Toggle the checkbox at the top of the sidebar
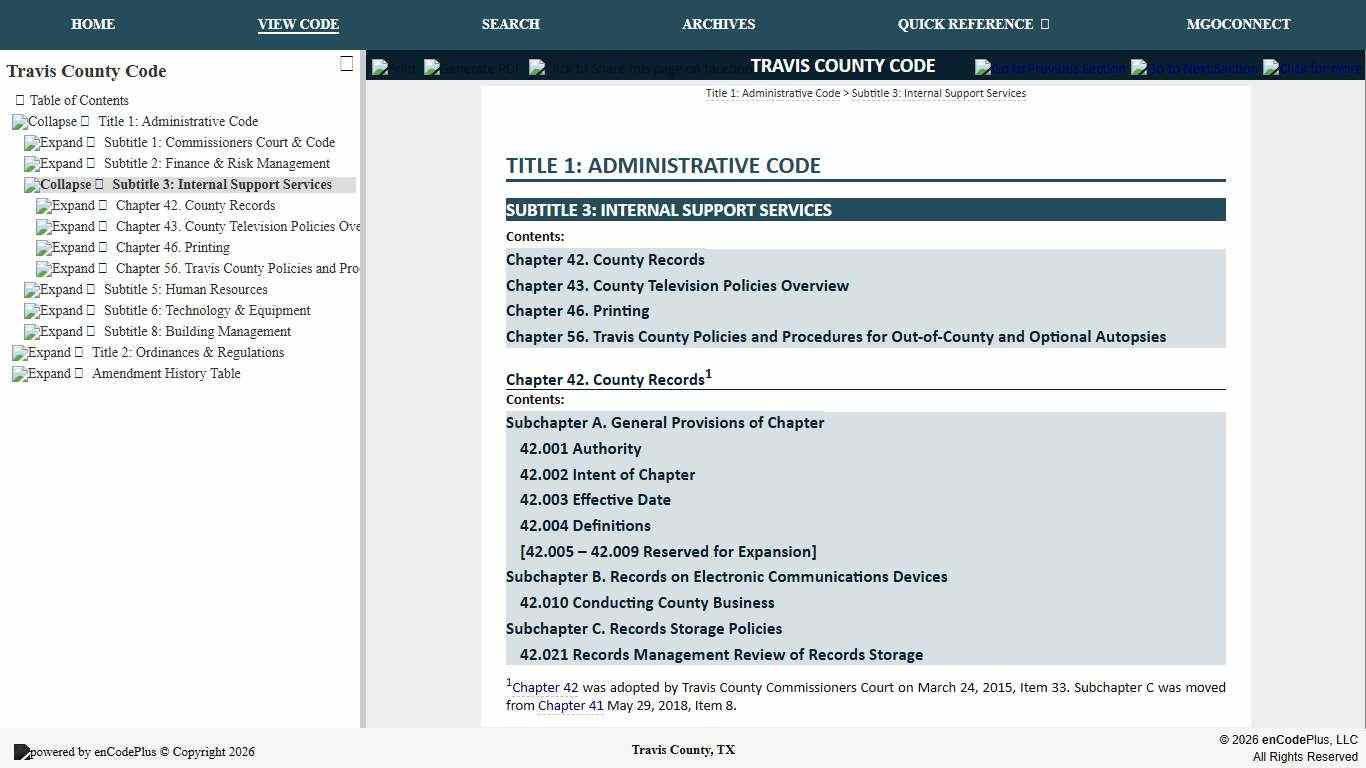Screen dimensions: 1366x768 (347, 63)
